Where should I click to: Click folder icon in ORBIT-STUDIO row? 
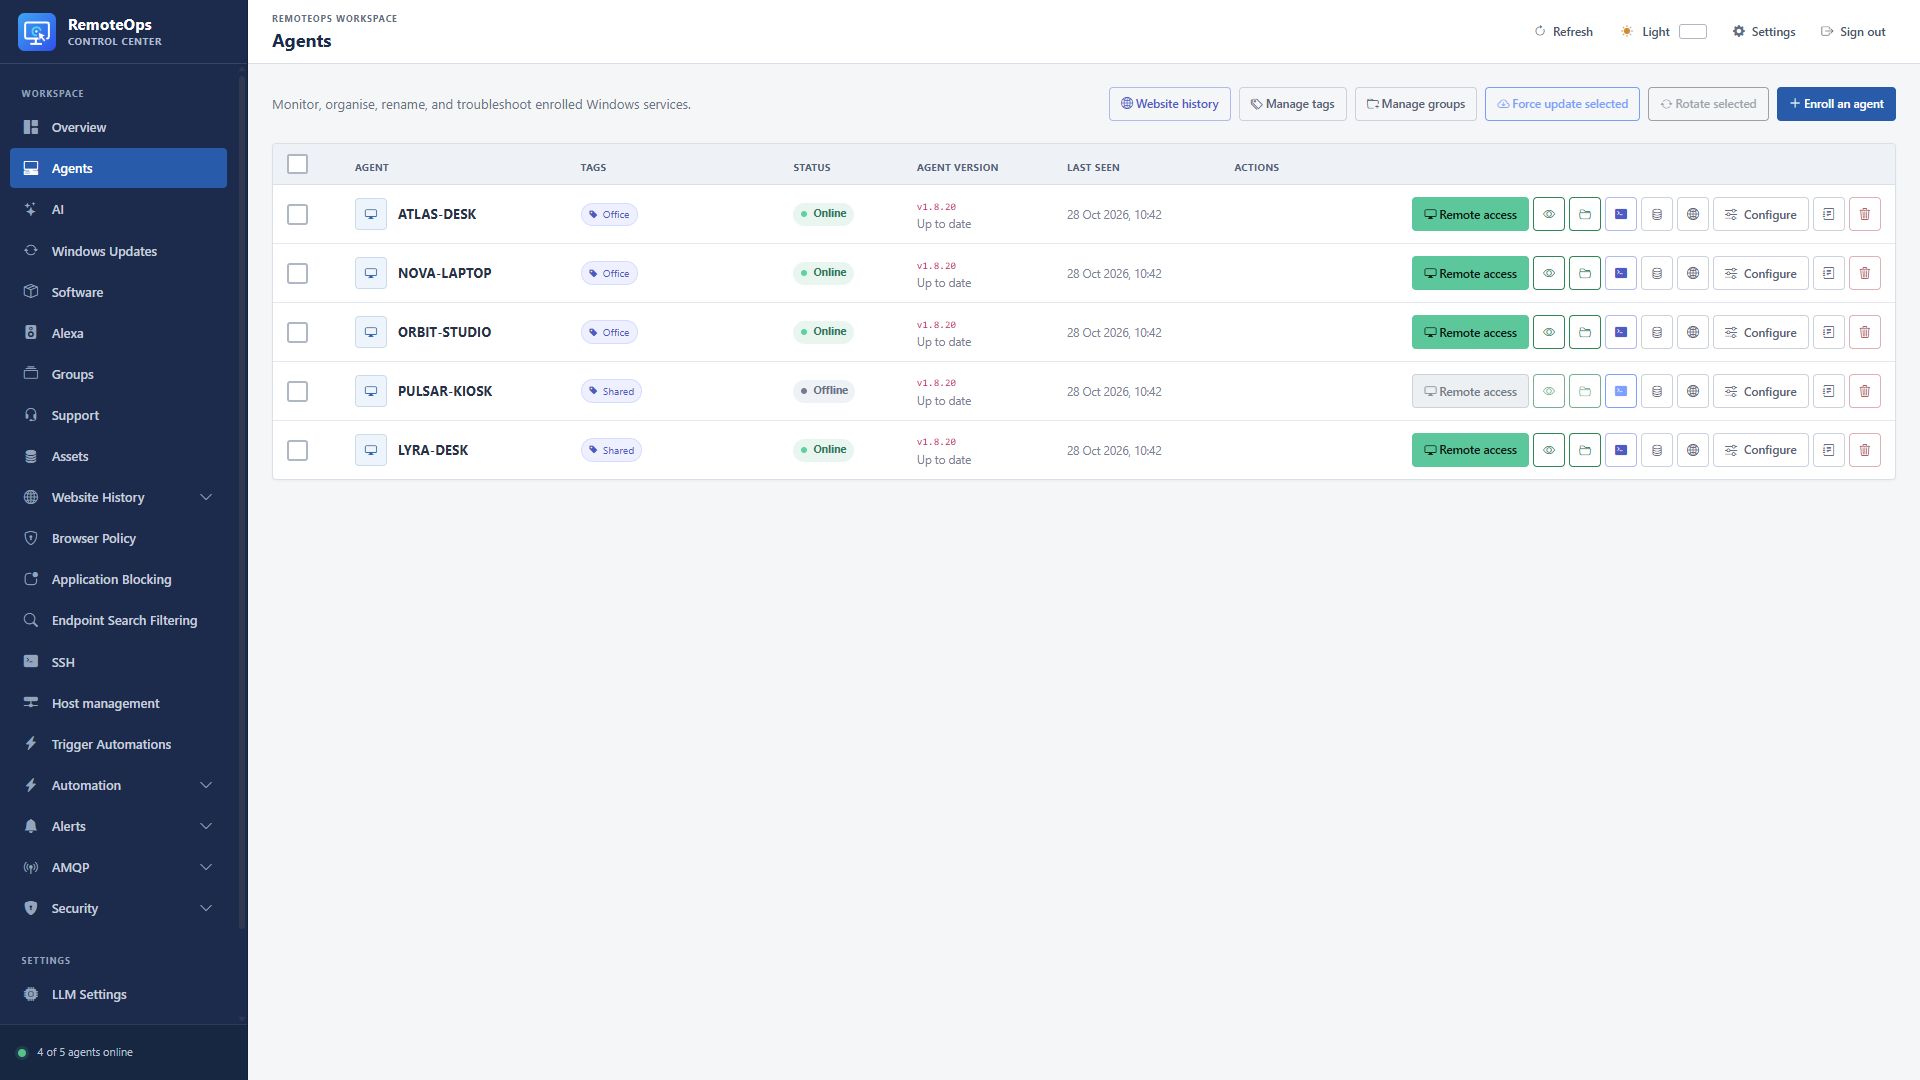pos(1585,332)
